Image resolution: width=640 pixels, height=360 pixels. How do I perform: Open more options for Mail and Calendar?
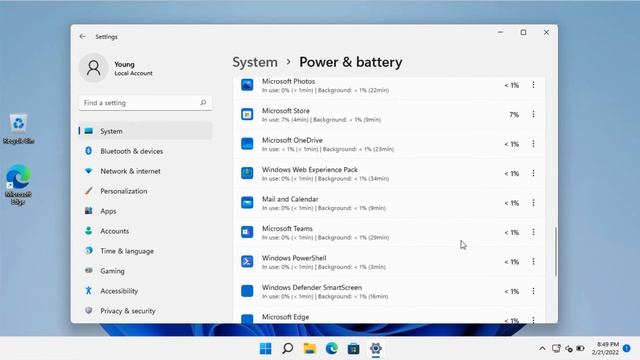[533, 202]
